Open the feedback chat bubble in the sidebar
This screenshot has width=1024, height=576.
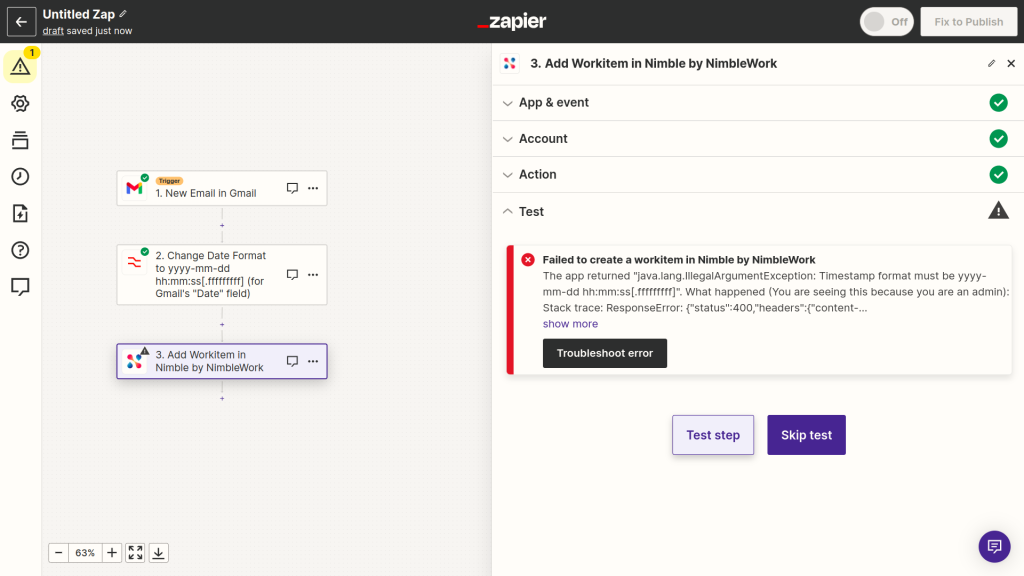coord(20,287)
